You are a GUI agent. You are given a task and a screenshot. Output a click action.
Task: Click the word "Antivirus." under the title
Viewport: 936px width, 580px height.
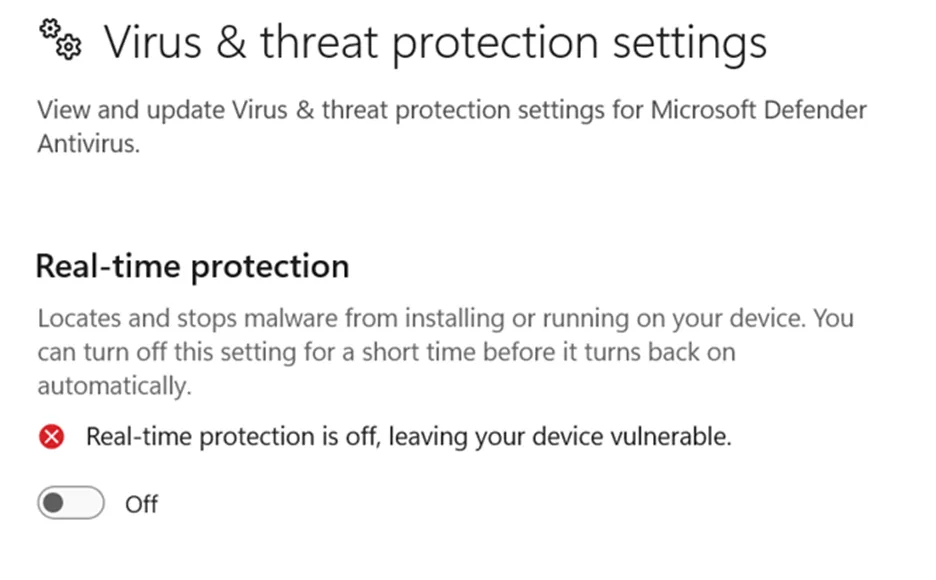click(89, 144)
